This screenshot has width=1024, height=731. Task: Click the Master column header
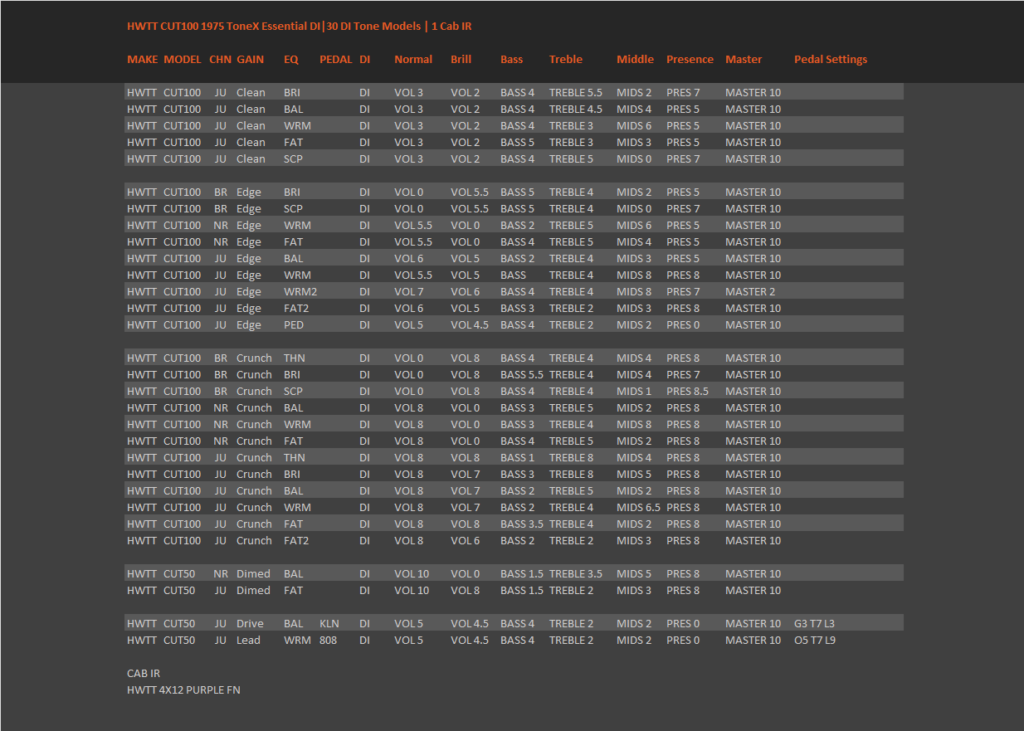click(743, 59)
